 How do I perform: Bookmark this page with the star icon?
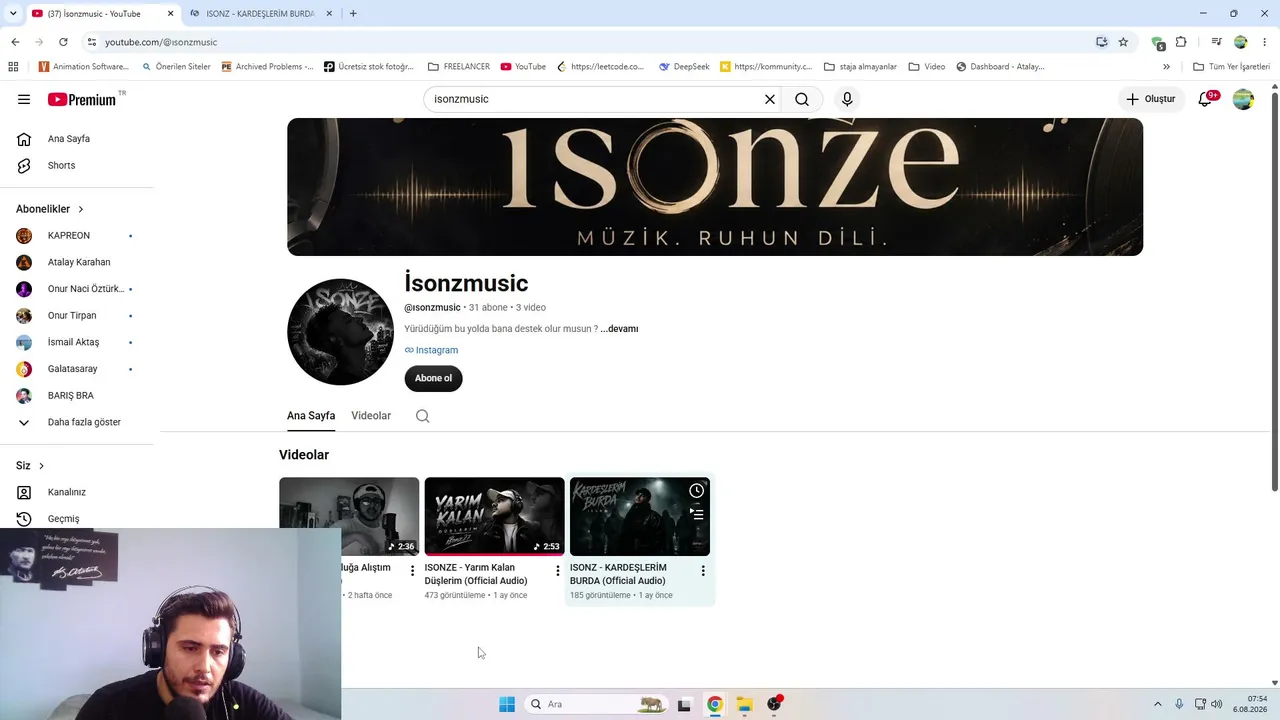tap(1123, 42)
